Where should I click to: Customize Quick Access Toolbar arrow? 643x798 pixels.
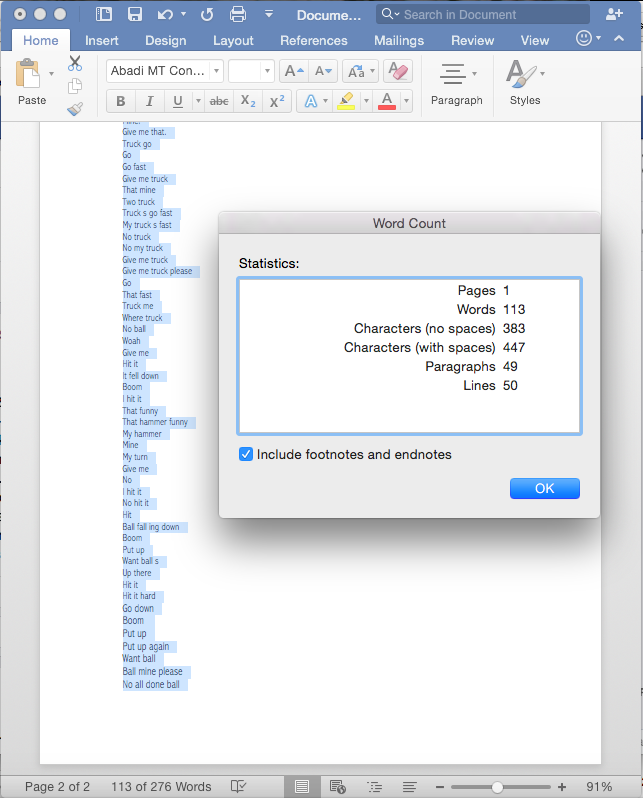269,14
